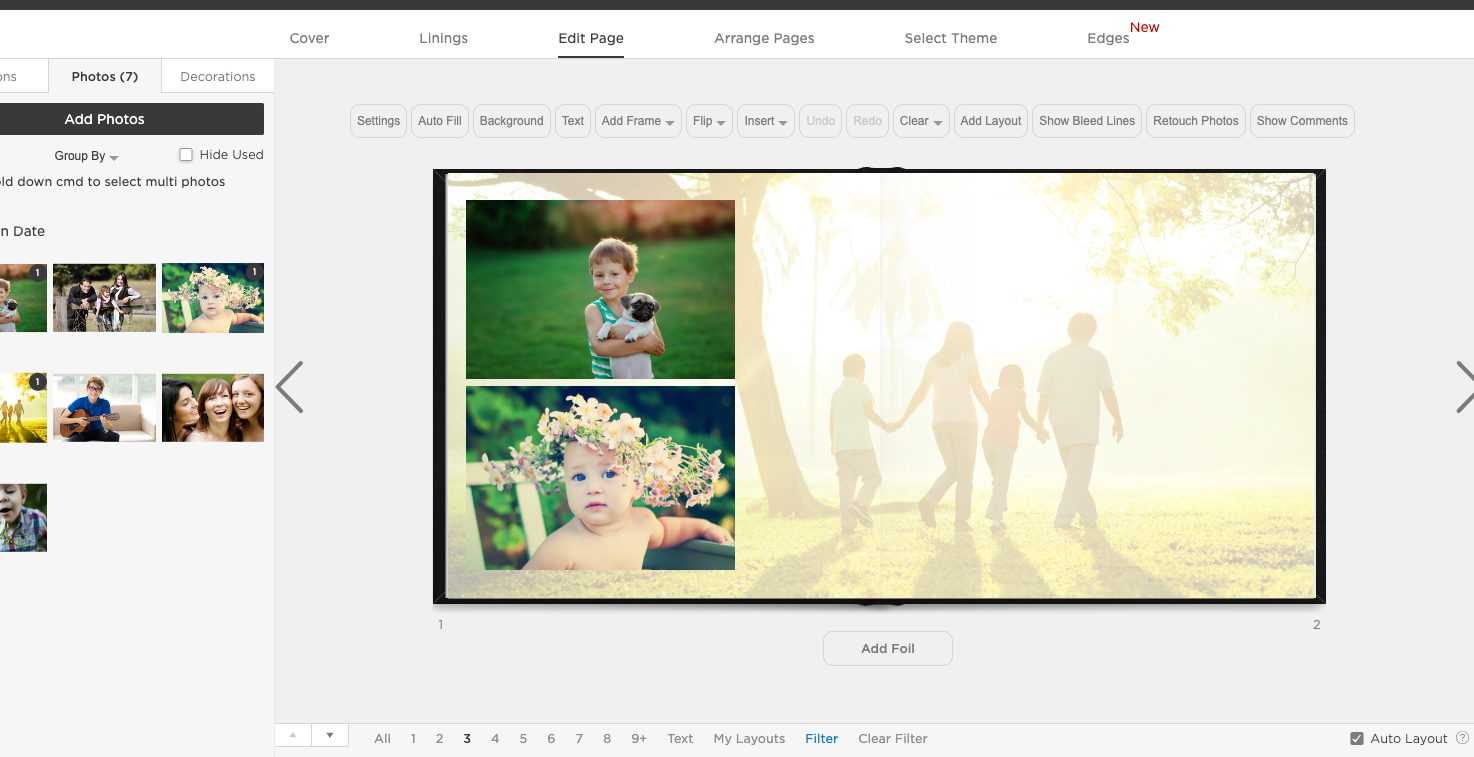Go to the previous page spread arrow
Screen dimensions: 1474x757
(289, 387)
